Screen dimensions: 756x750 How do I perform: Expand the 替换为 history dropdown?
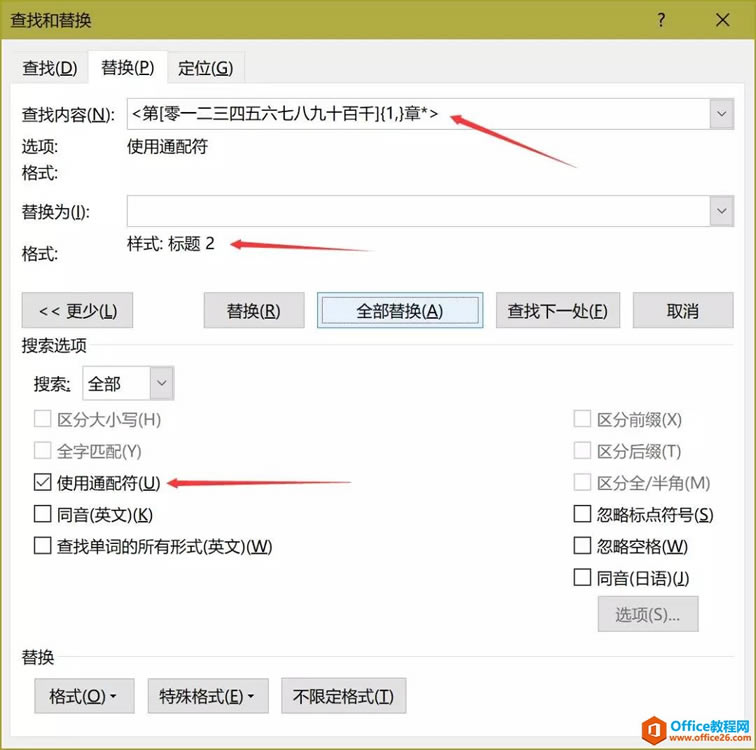coord(722,211)
